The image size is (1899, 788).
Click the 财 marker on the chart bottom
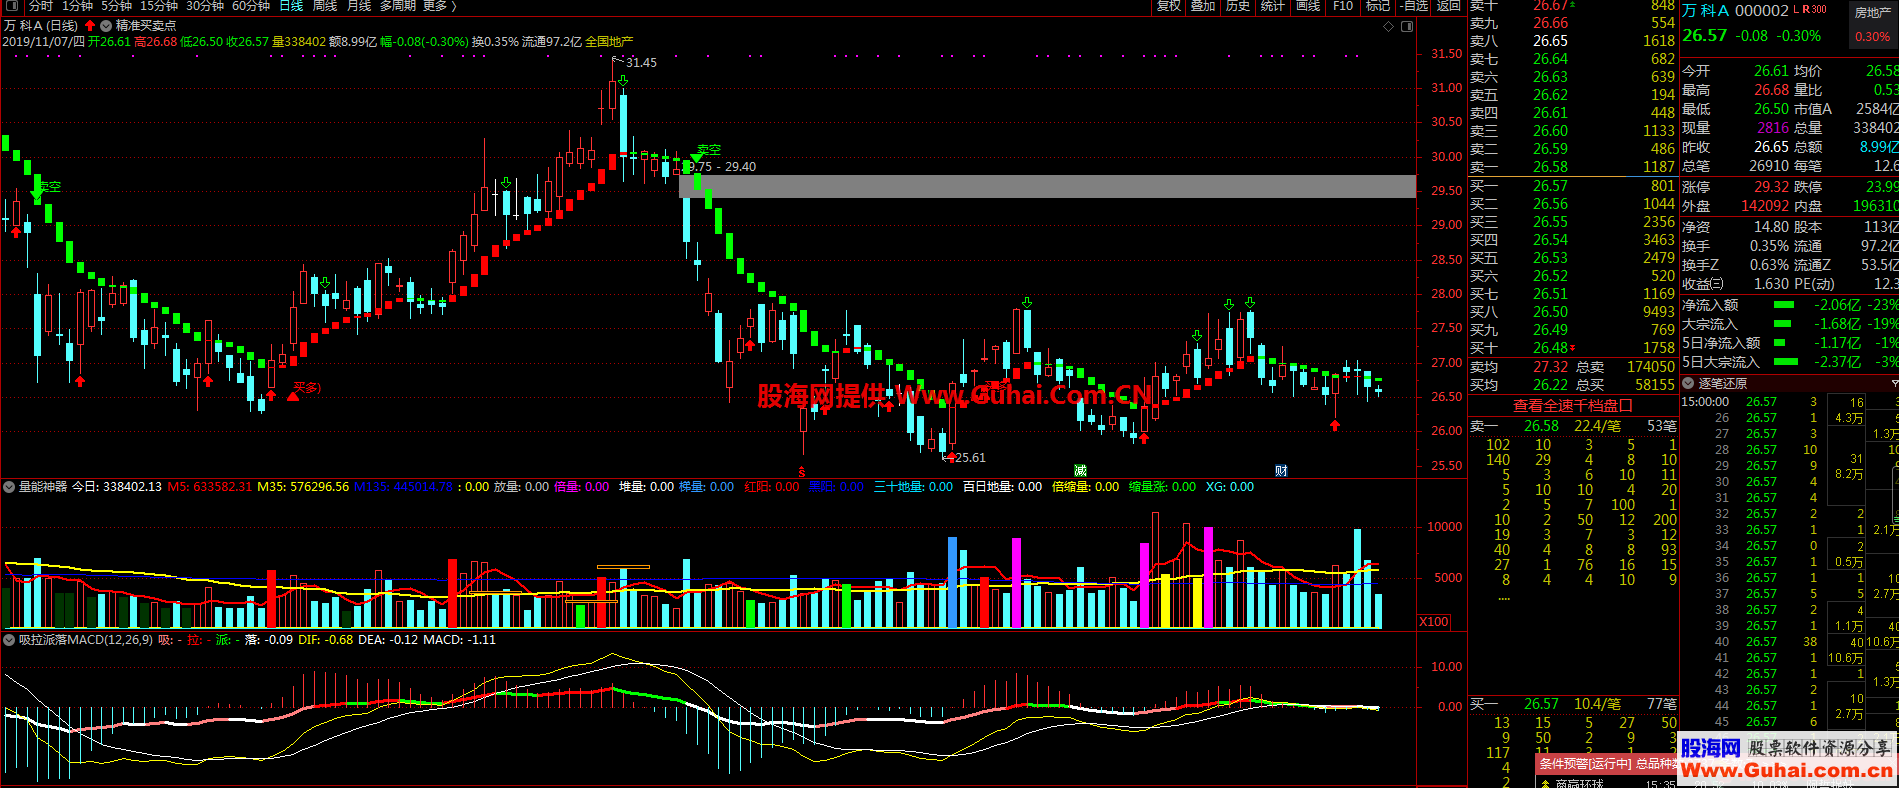click(x=1281, y=470)
